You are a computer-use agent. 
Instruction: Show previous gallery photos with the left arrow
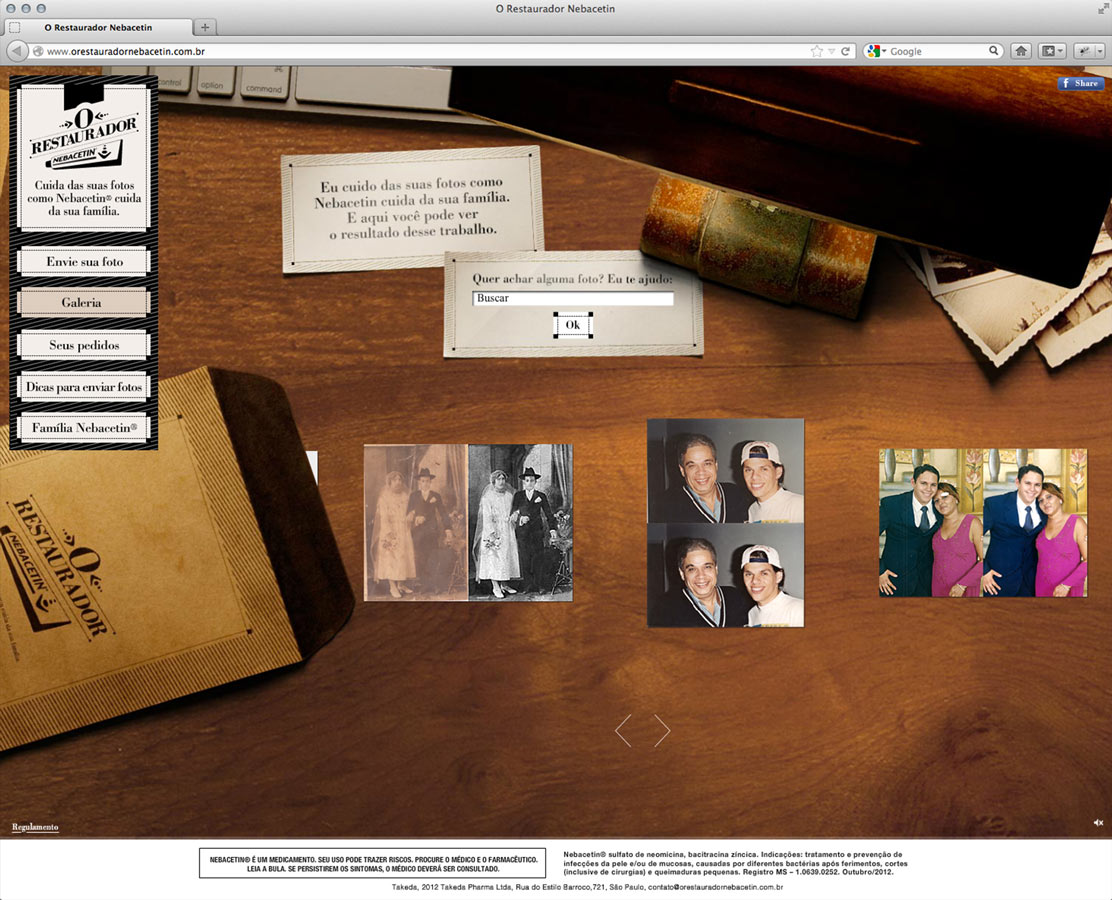(x=623, y=730)
